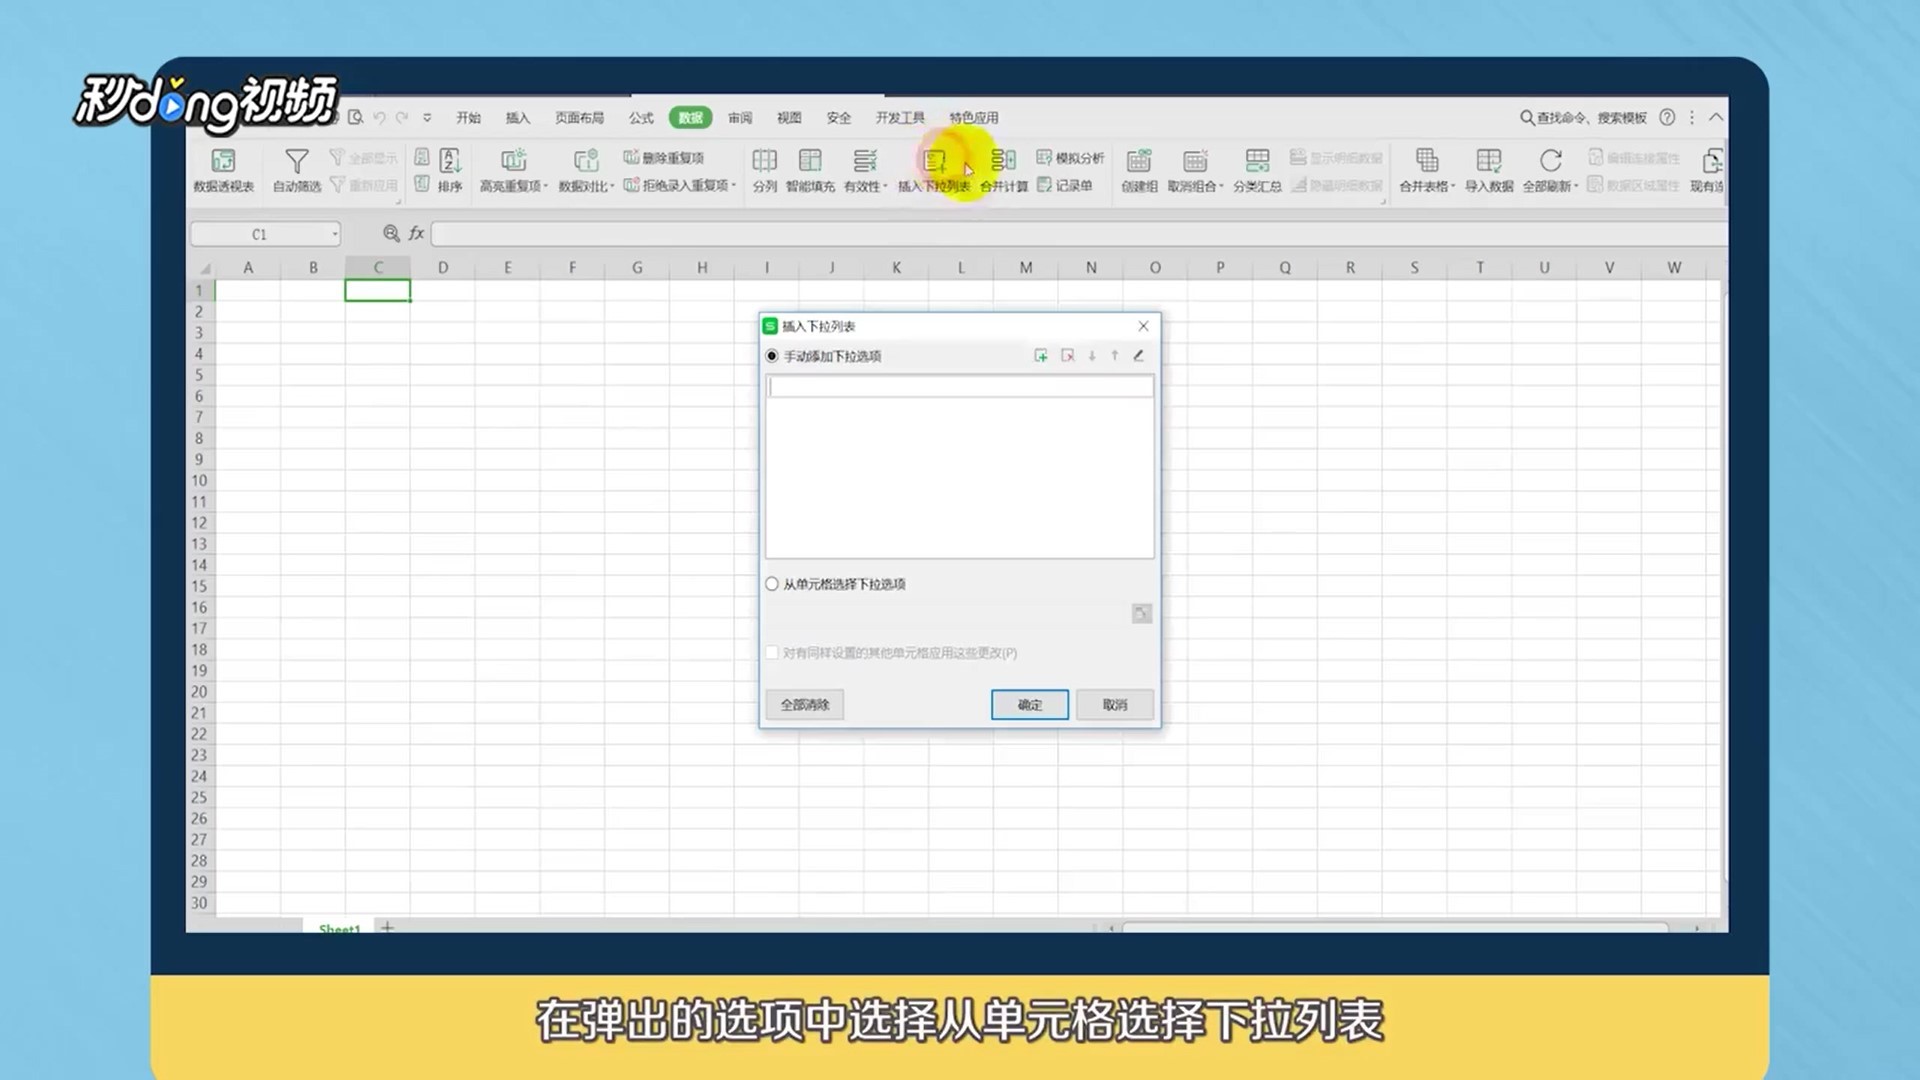The width and height of the screenshot is (1920, 1080).
Task: Select the 从单元格选择下拉选项 radio button
Action: [772, 584]
